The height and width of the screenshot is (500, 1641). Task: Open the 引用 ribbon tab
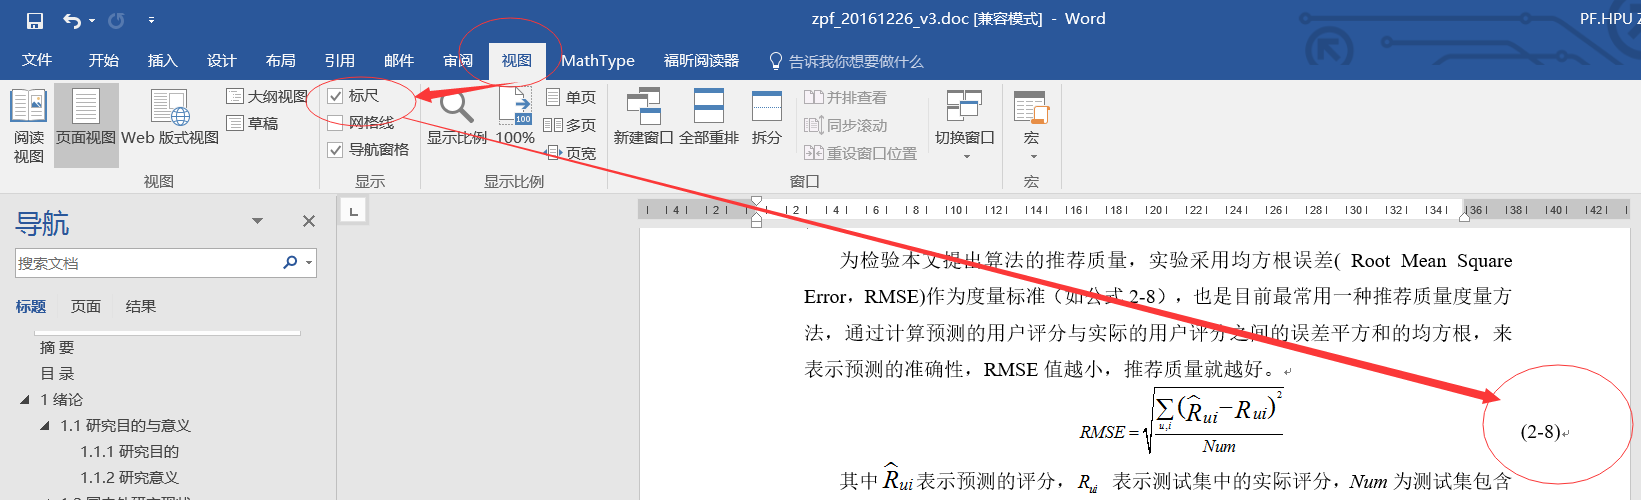pos(340,61)
